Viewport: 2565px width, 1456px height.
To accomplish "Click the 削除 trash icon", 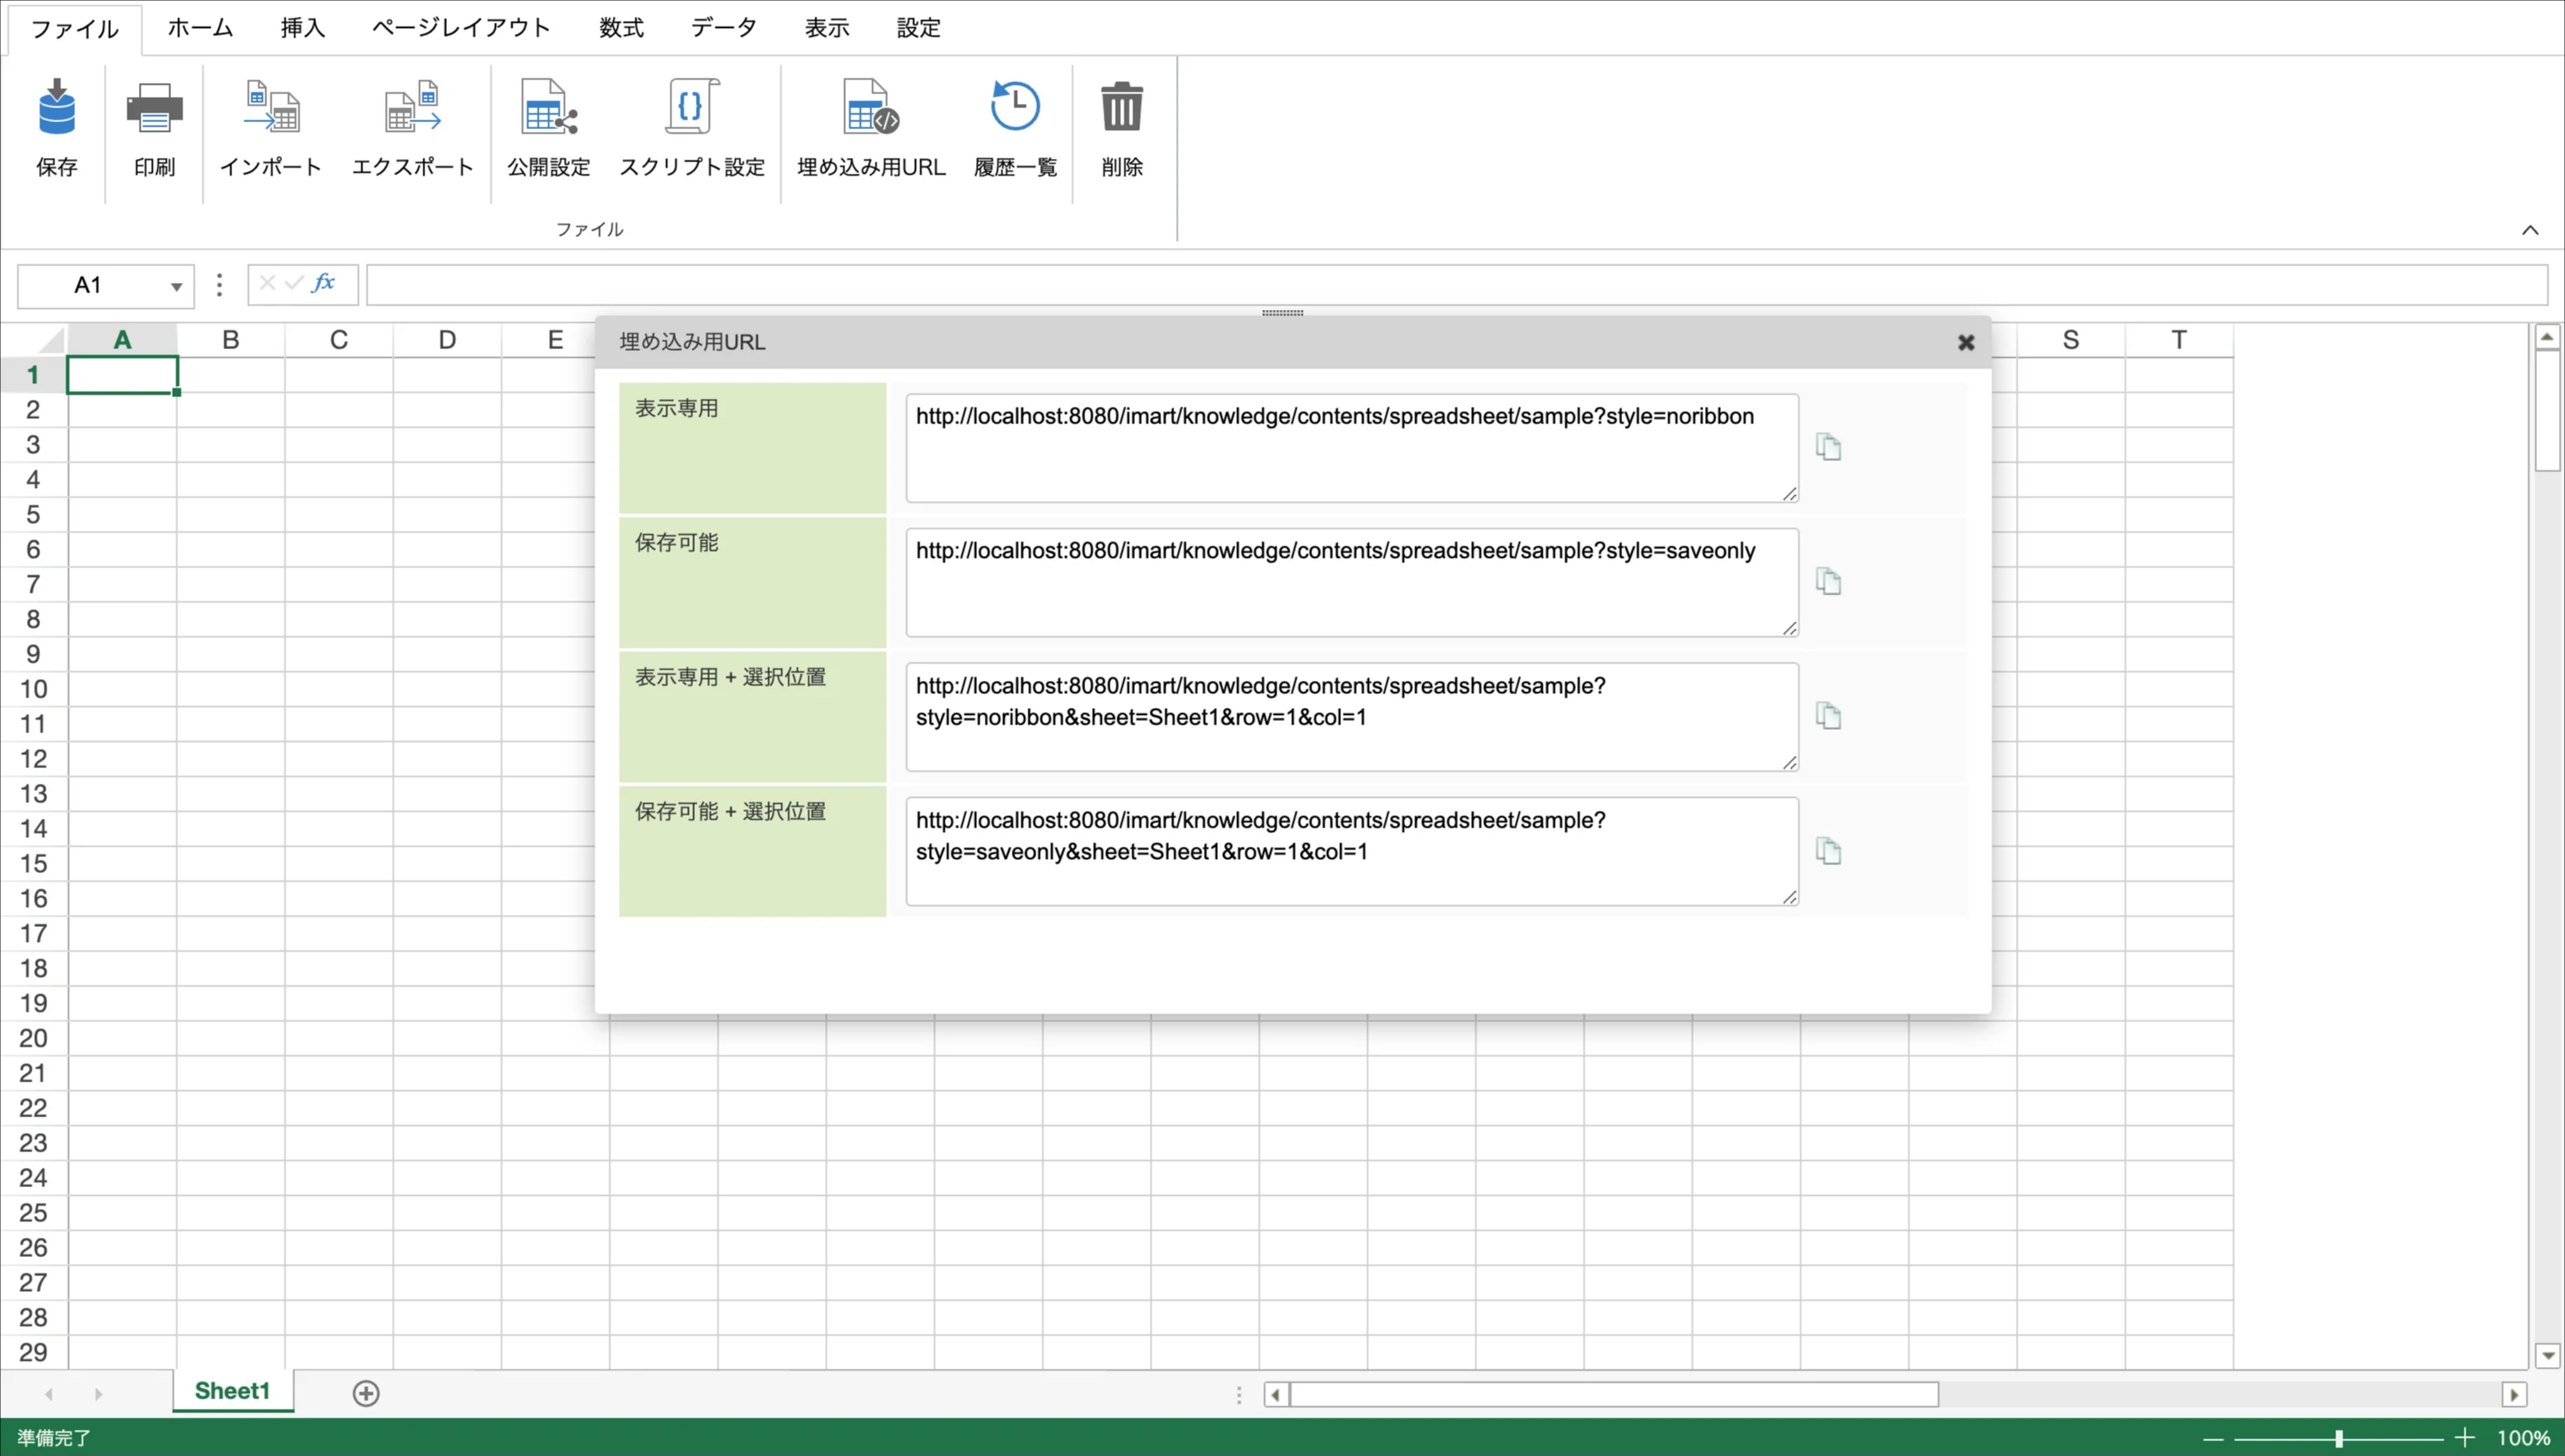I will tap(1121, 108).
